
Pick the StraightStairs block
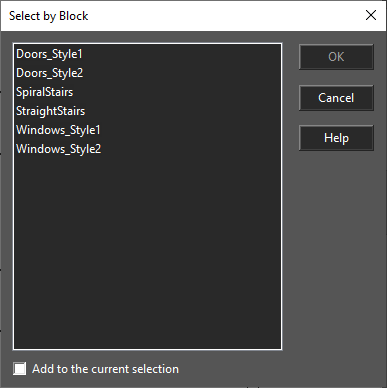click(x=50, y=111)
